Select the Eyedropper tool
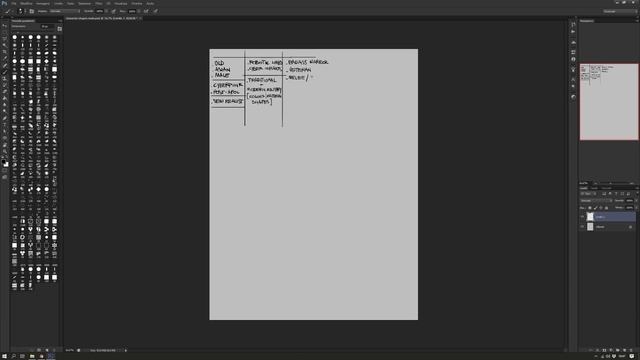Screen dimensions: 640x360 4,58
